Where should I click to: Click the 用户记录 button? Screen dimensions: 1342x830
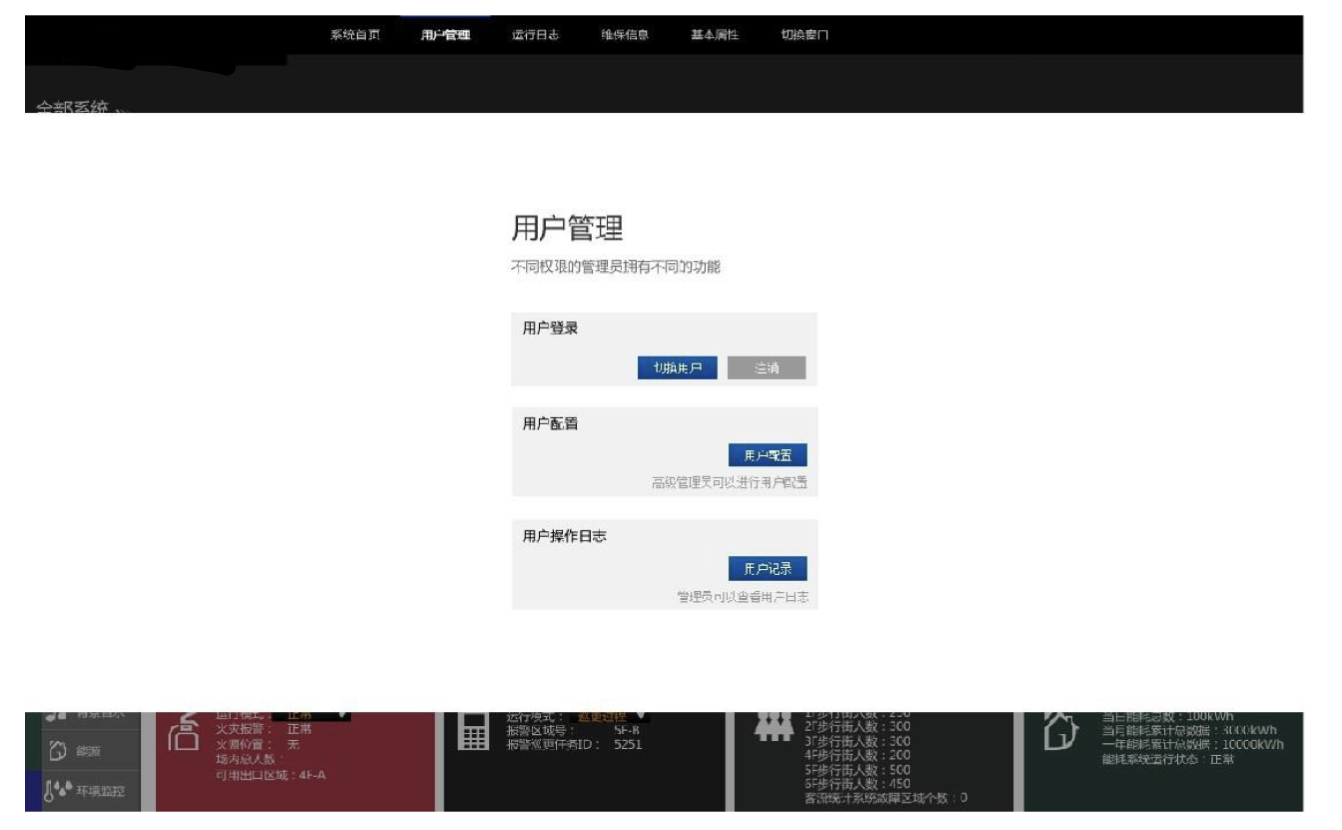pyautogui.click(x=767, y=569)
